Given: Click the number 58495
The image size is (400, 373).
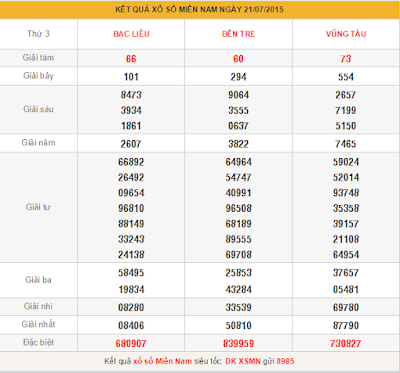Looking at the screenshot, I should coord(131,273).
